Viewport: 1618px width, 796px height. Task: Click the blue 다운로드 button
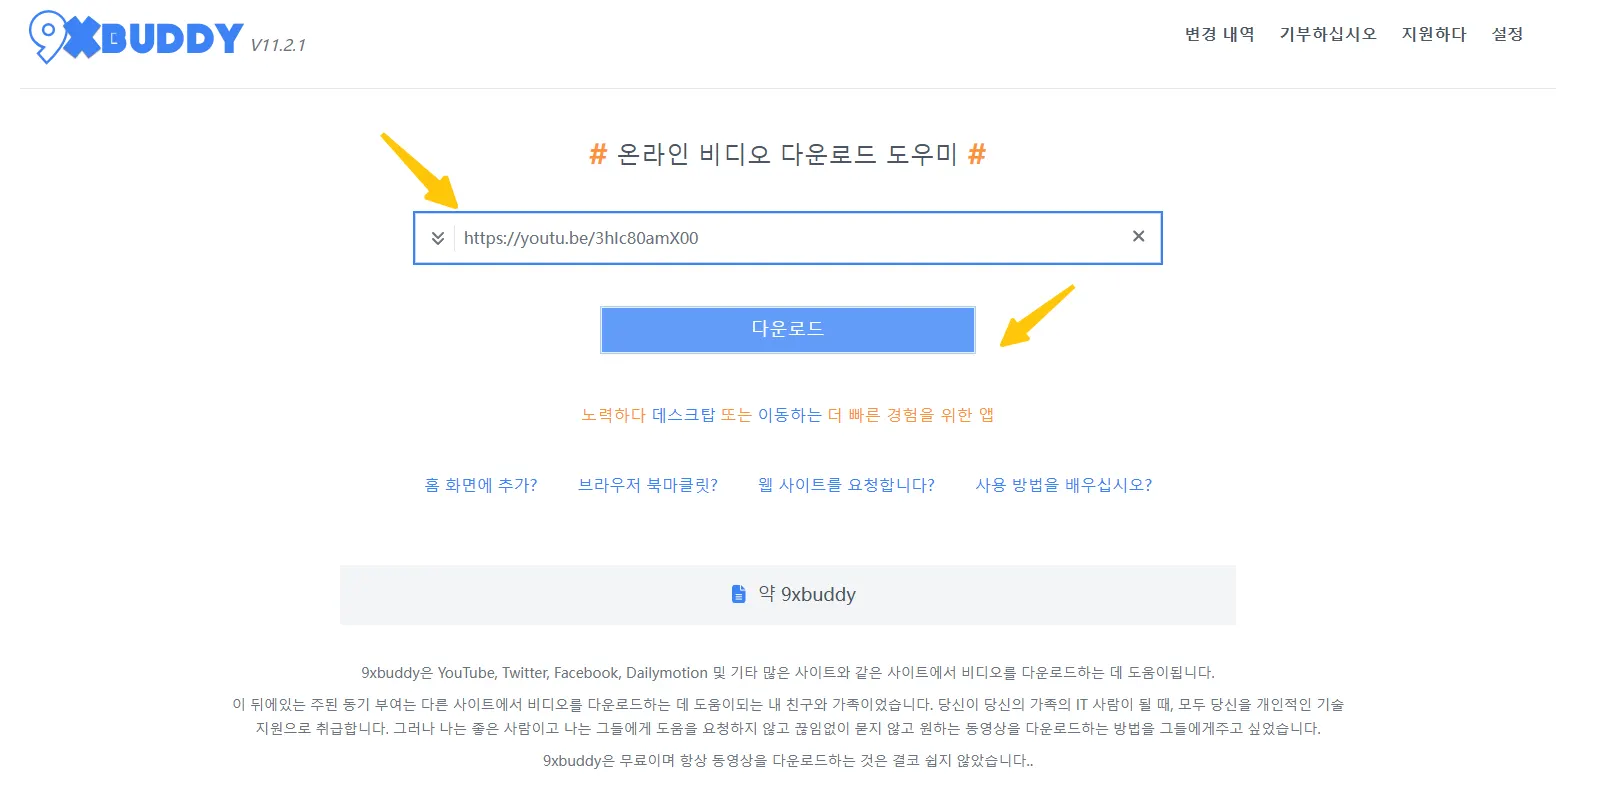click(788, 329)
